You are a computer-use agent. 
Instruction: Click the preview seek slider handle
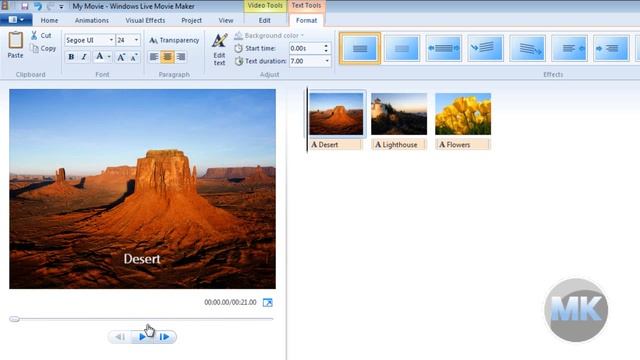click(x=14, y=319)
